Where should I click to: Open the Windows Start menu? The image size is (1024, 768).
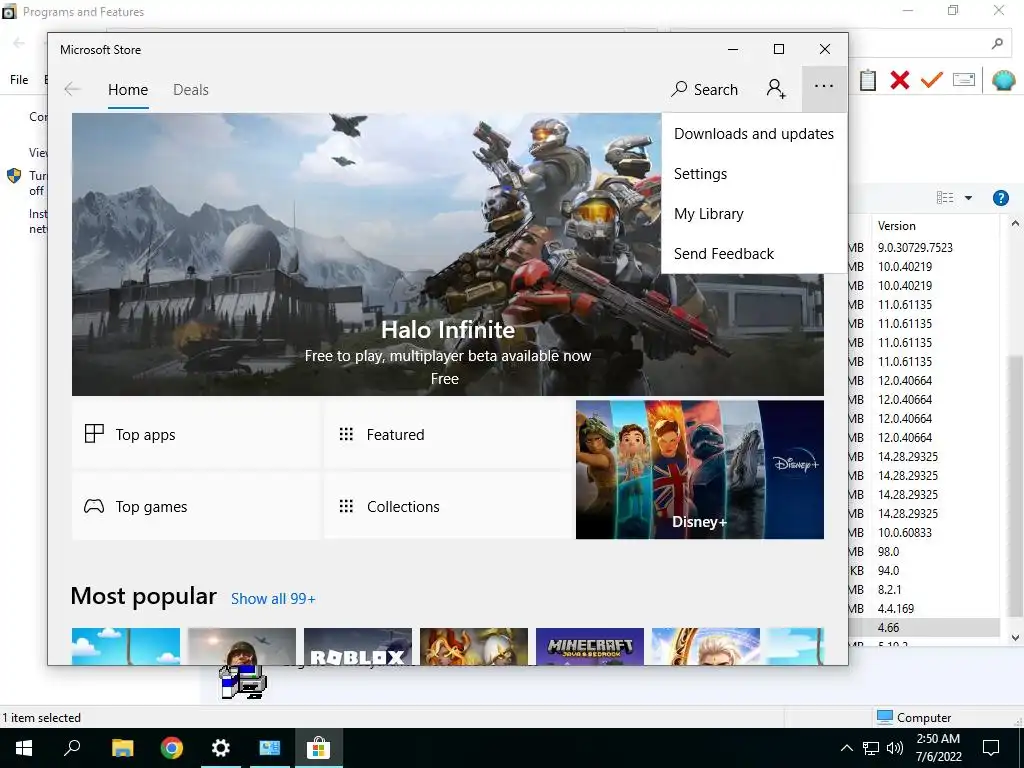pyautogui.click(x=24, y=748)
